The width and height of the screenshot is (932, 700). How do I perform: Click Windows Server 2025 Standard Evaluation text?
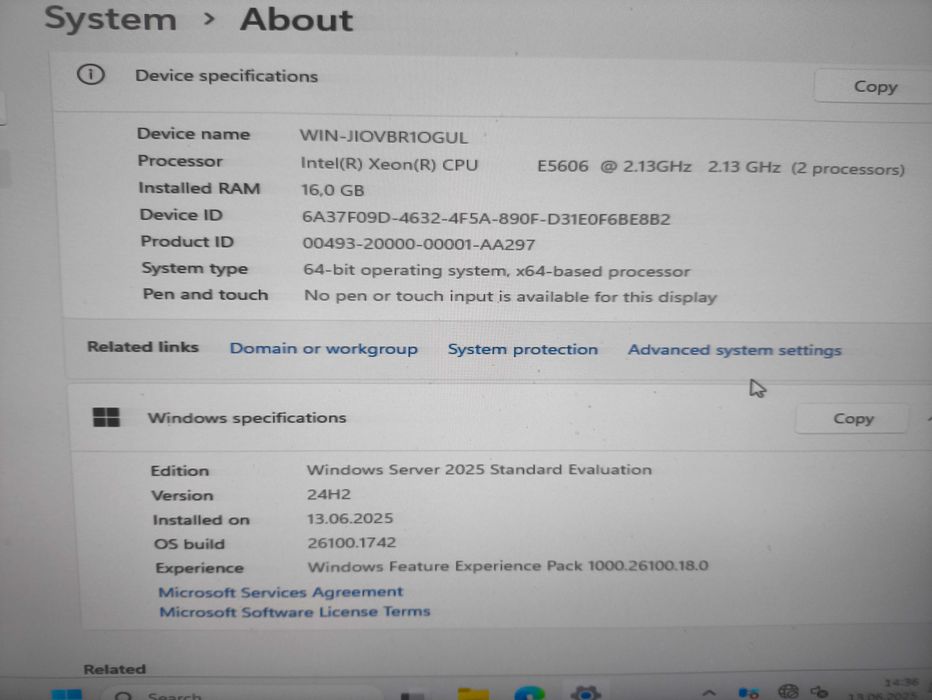coord(479,469)
